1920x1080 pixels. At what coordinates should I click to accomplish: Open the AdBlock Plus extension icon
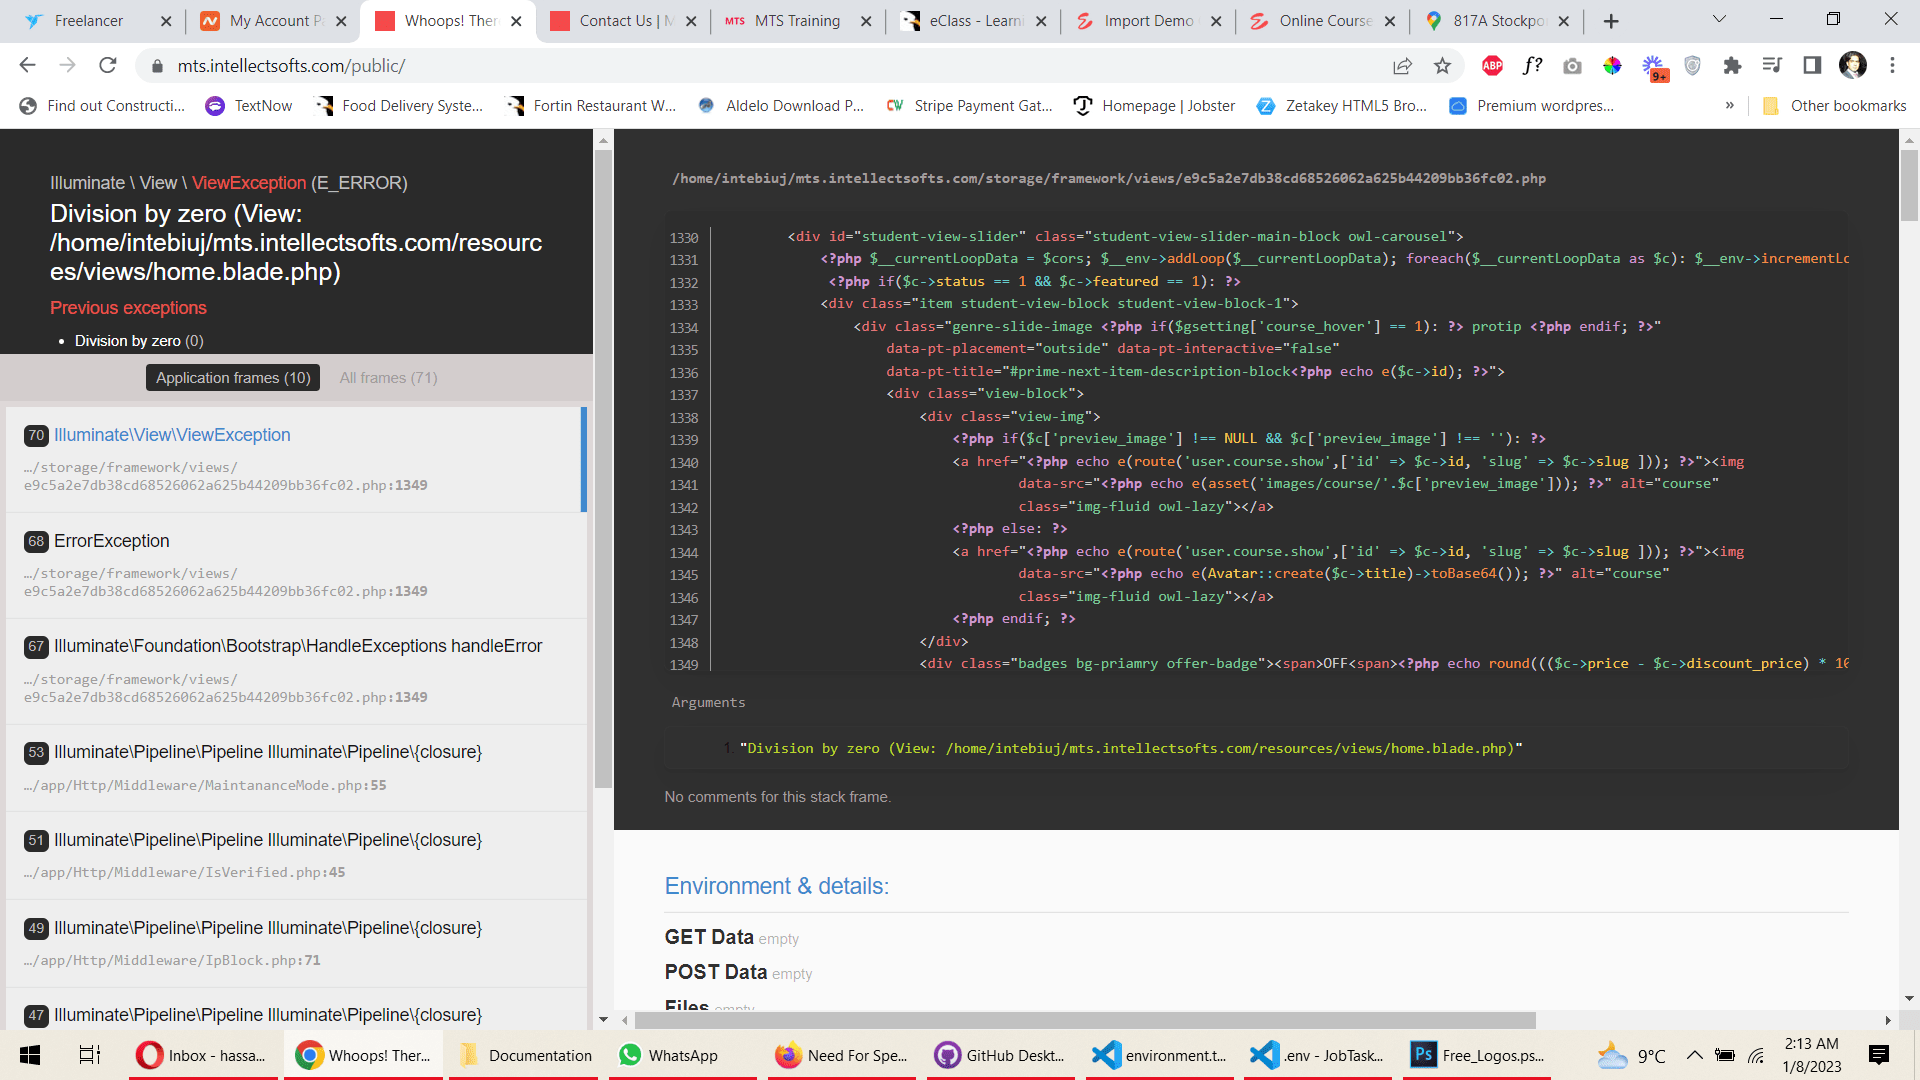click(x=1492, y=66)
